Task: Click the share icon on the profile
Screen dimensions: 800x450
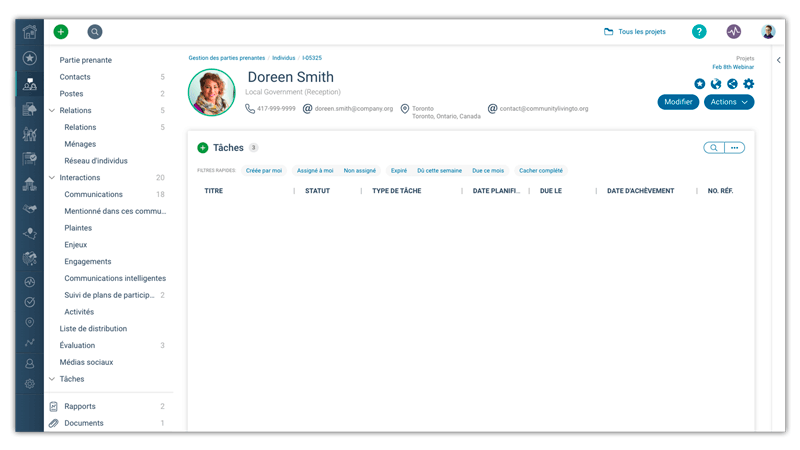Action: [x=732, y=84]
